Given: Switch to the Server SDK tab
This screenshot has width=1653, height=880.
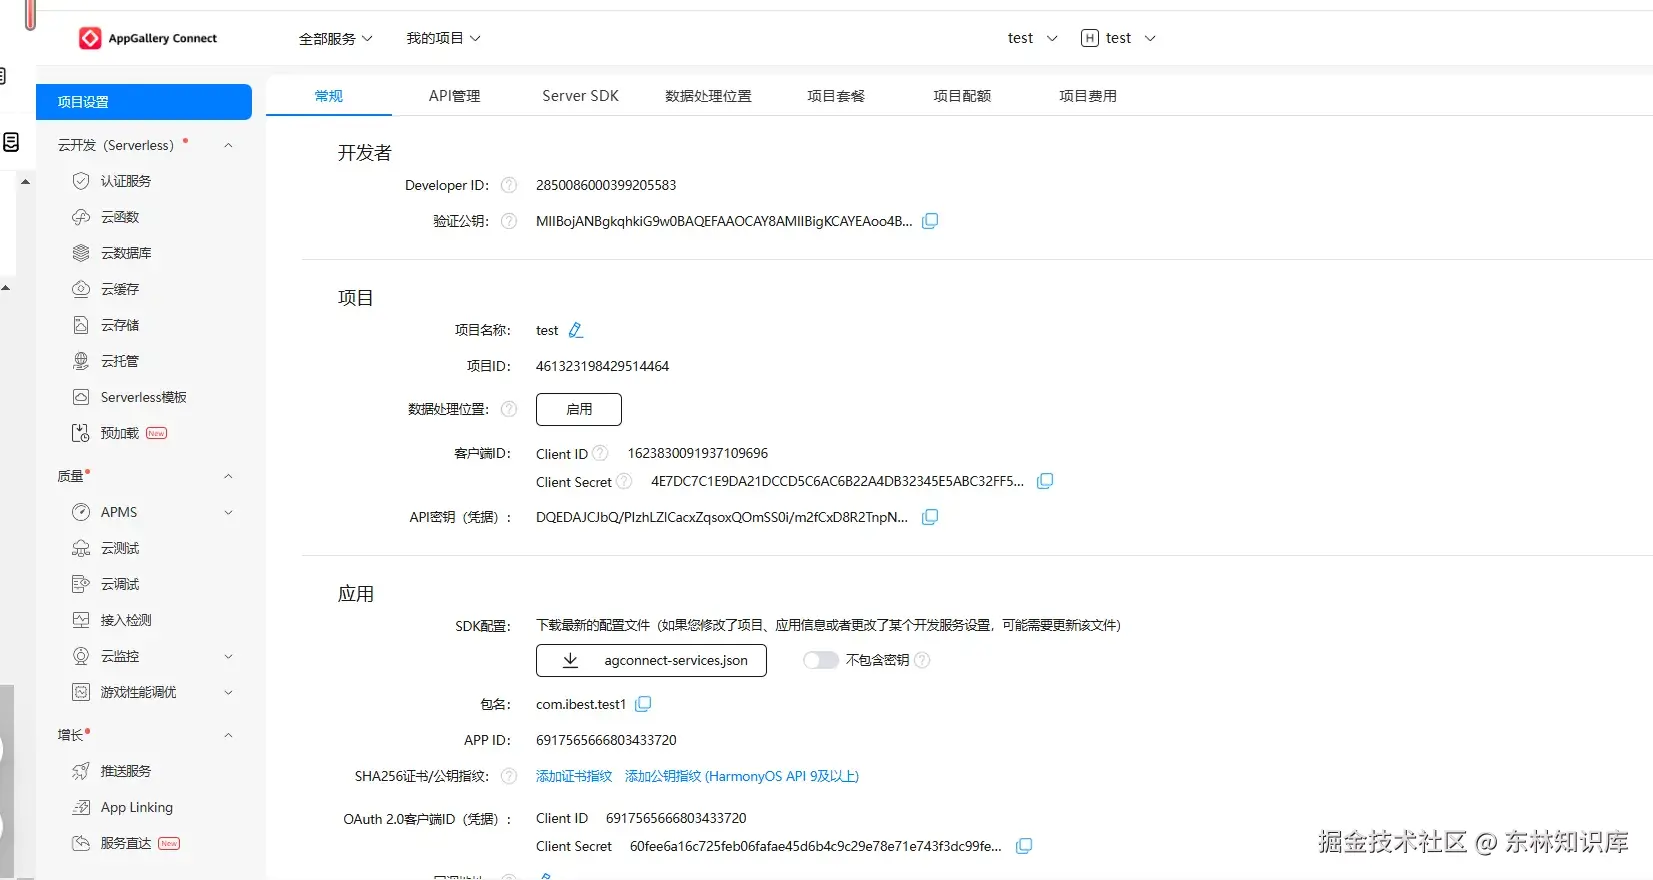Looking at the screenshot, I should (x=581, y=96).
